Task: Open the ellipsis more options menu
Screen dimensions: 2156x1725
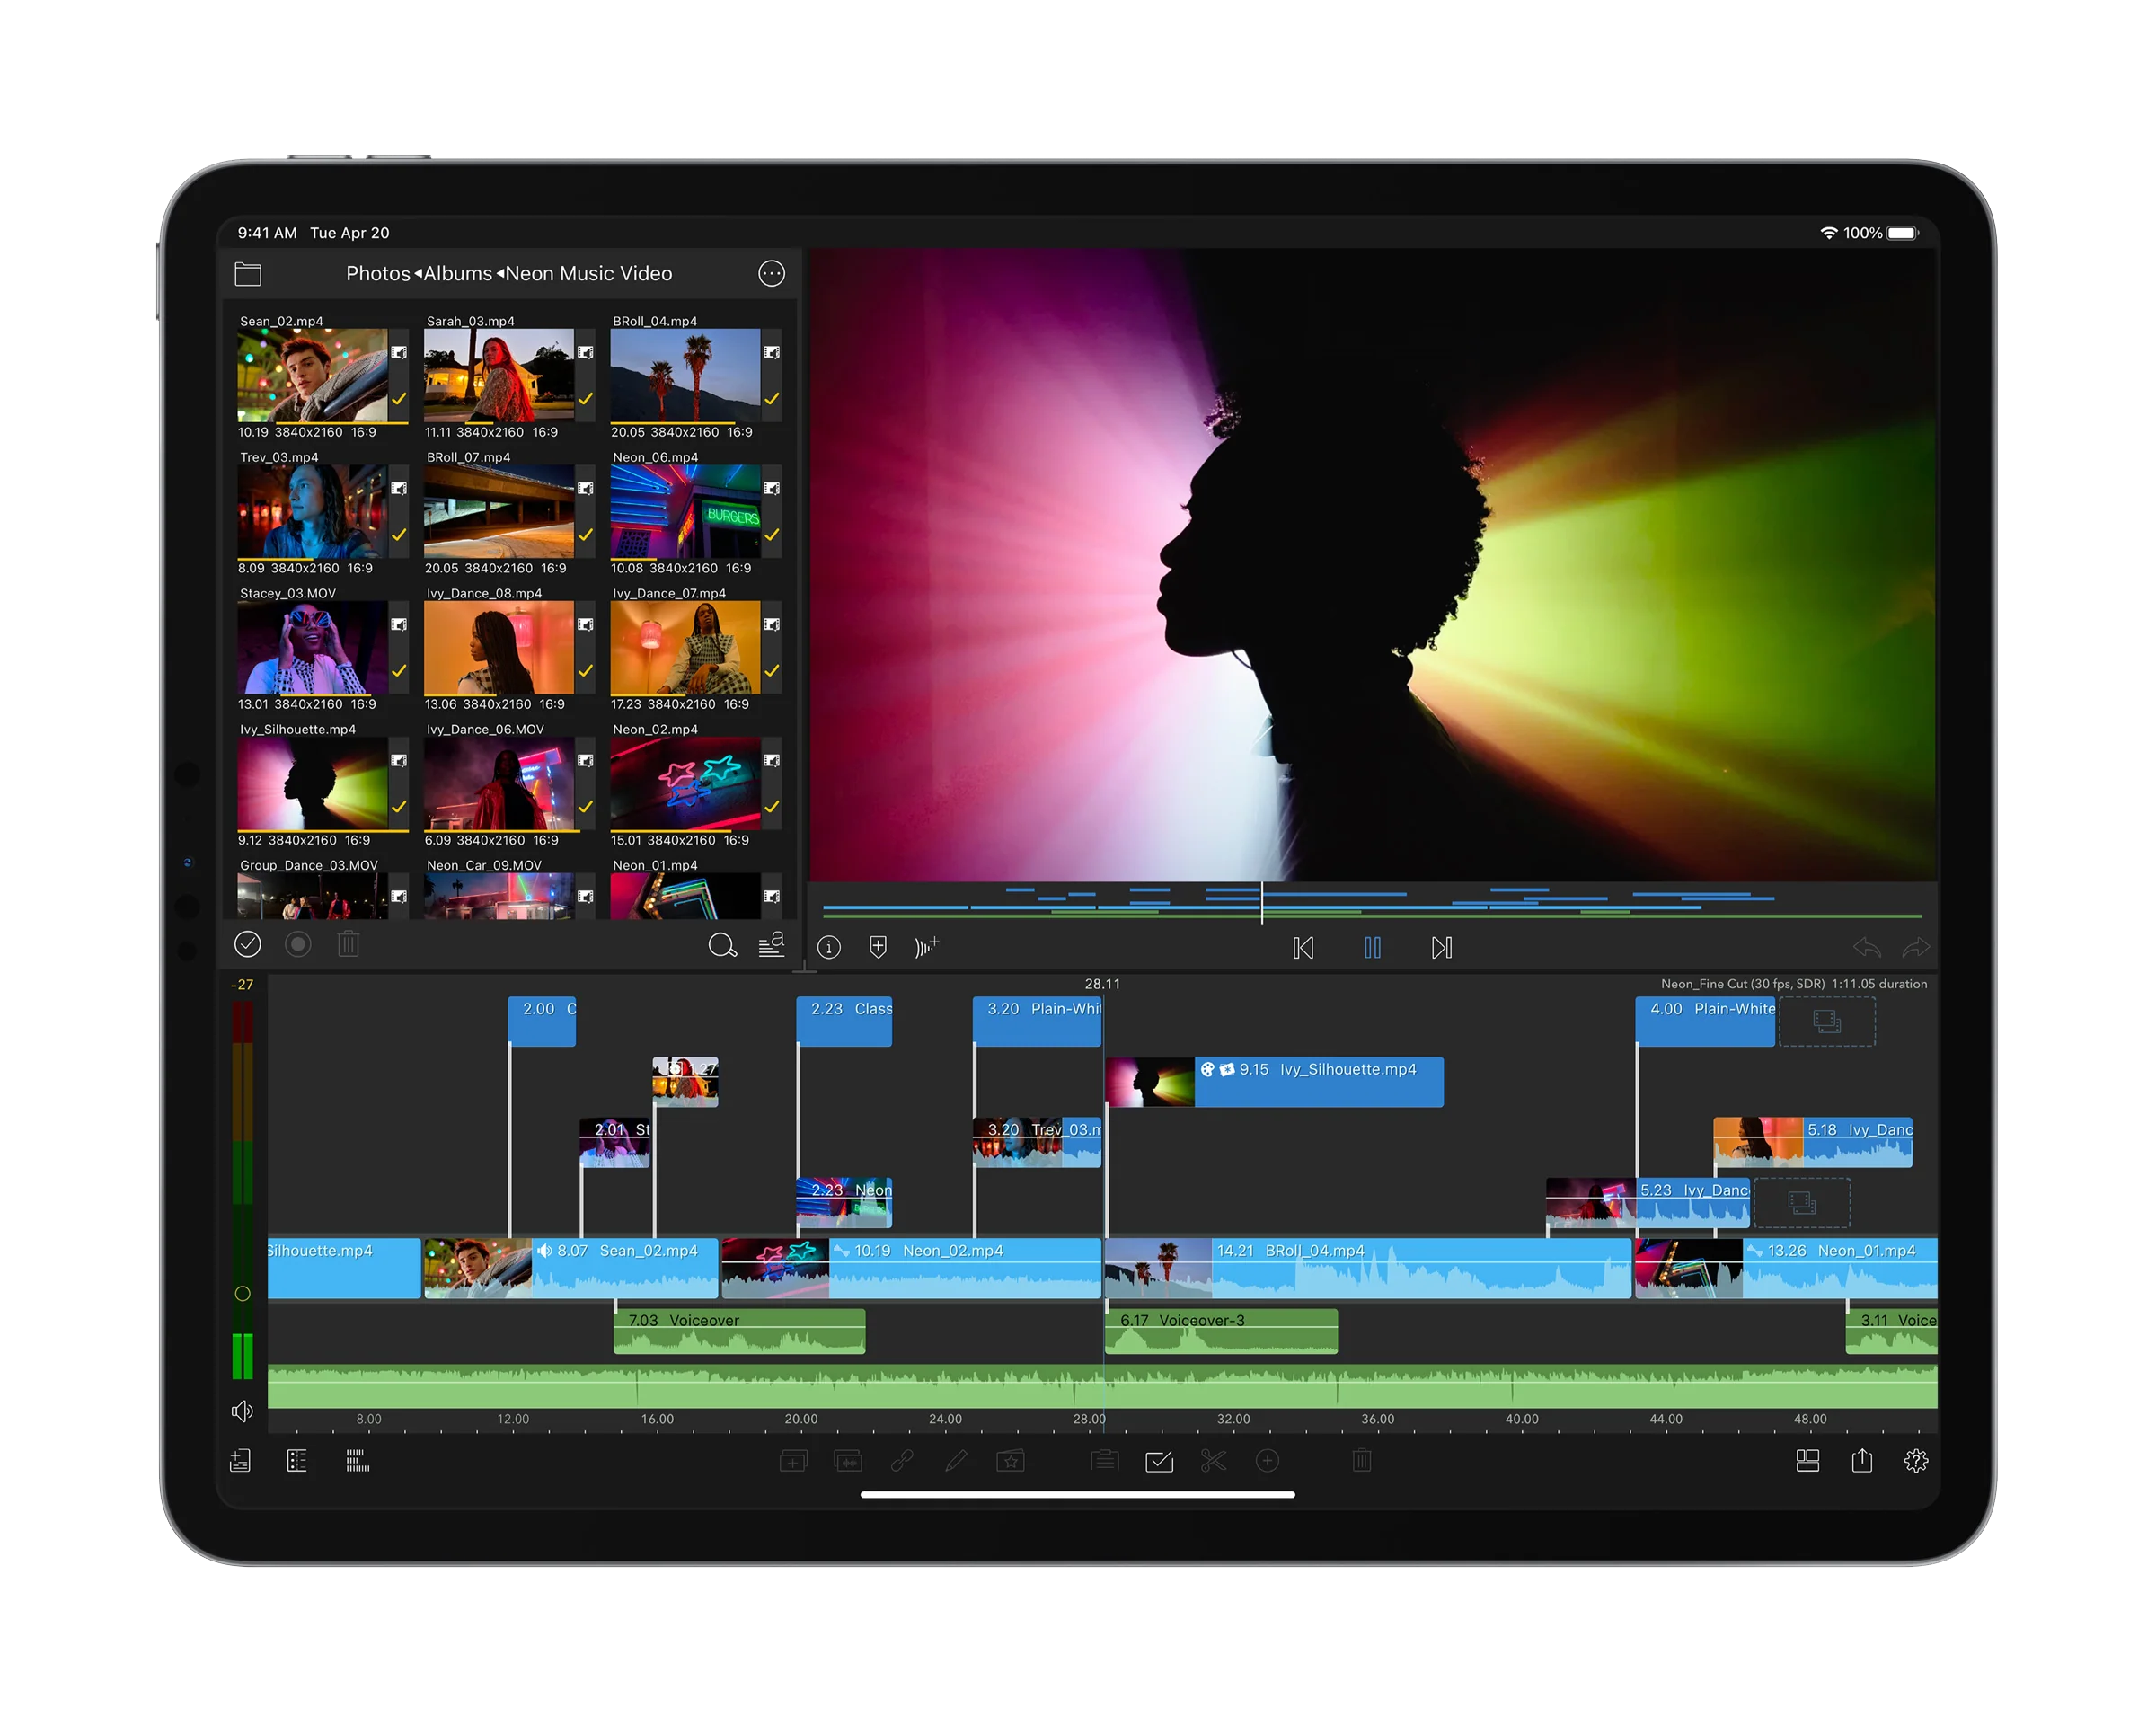Action: coord(771,273)
